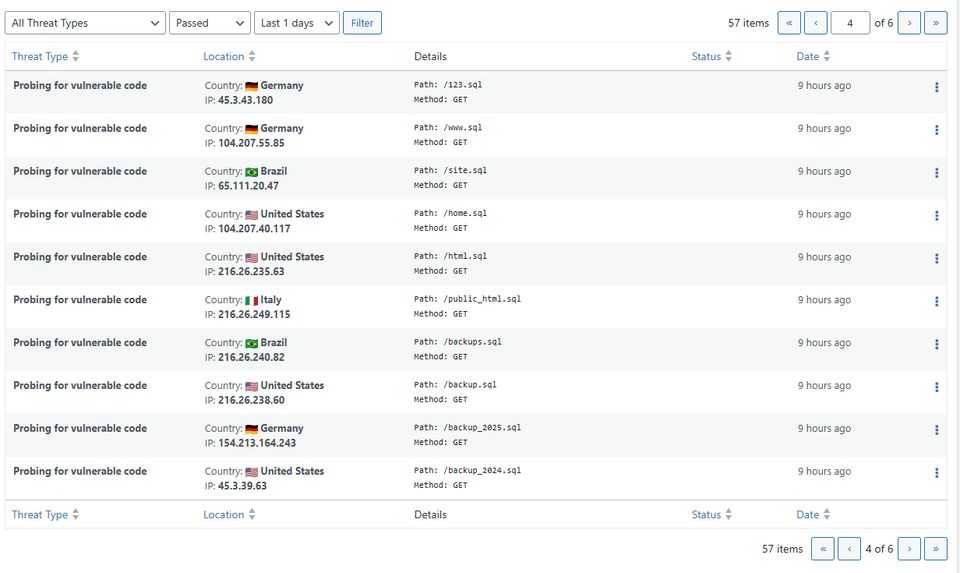960x573 pixels.
Task: Click the current page number field
Action: coord(850,23)
